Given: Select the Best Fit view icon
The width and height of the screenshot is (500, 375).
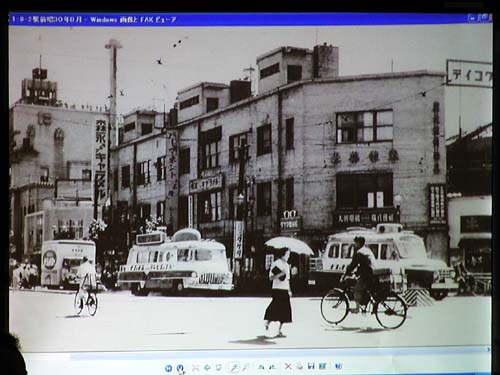Looking at the screenshot, I should [196, 368].
